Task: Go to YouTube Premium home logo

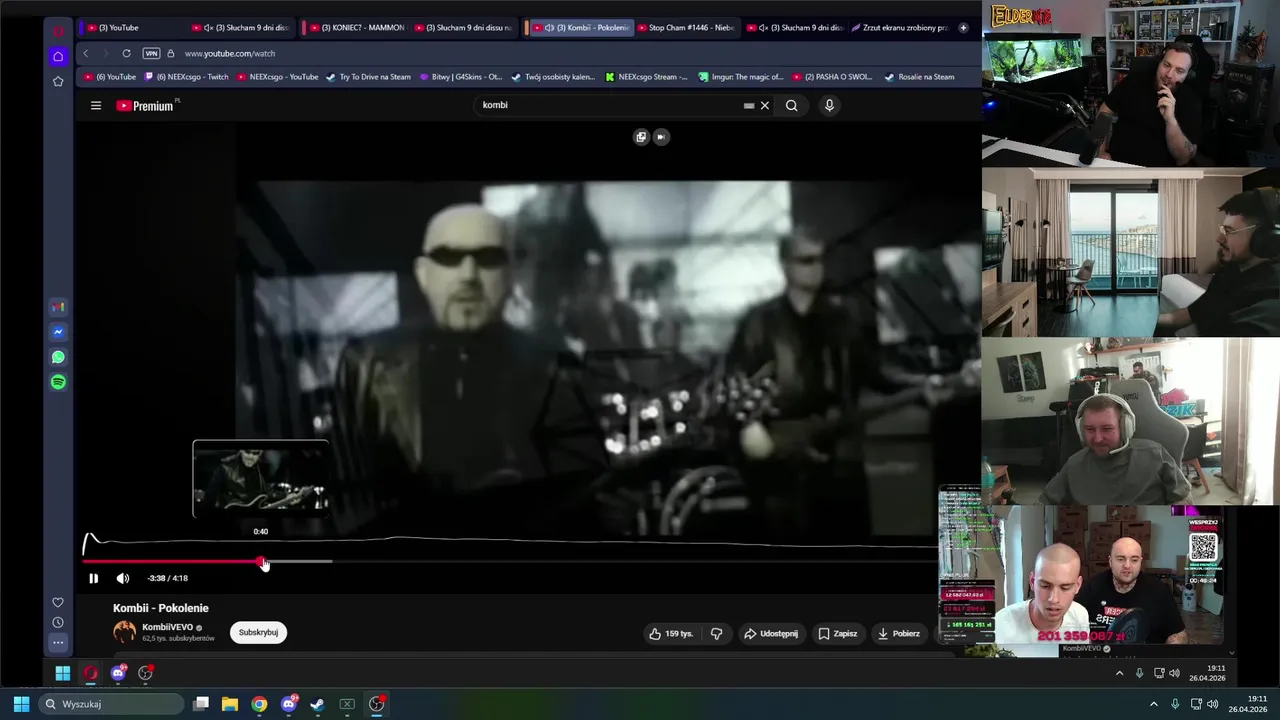Action: (145, 105)
